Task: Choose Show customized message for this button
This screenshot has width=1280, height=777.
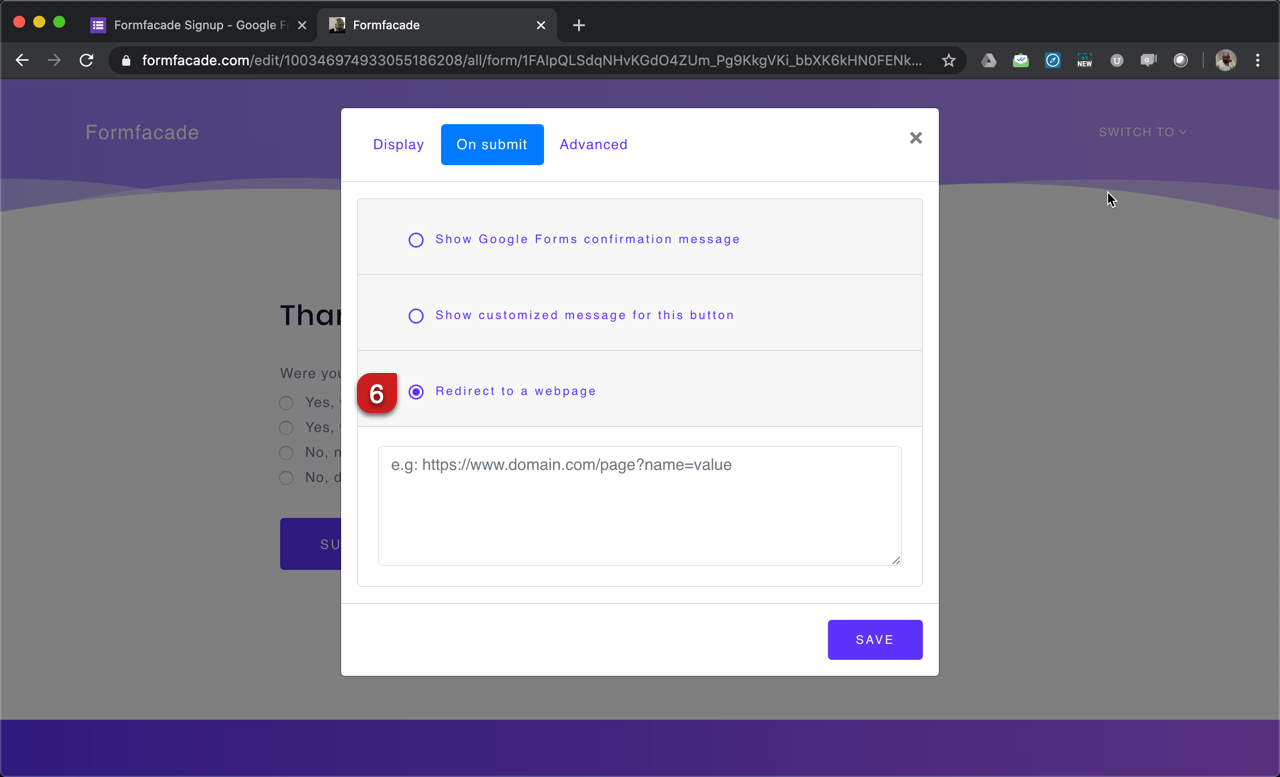Action: pyautogui.click(x=416, y=315)
